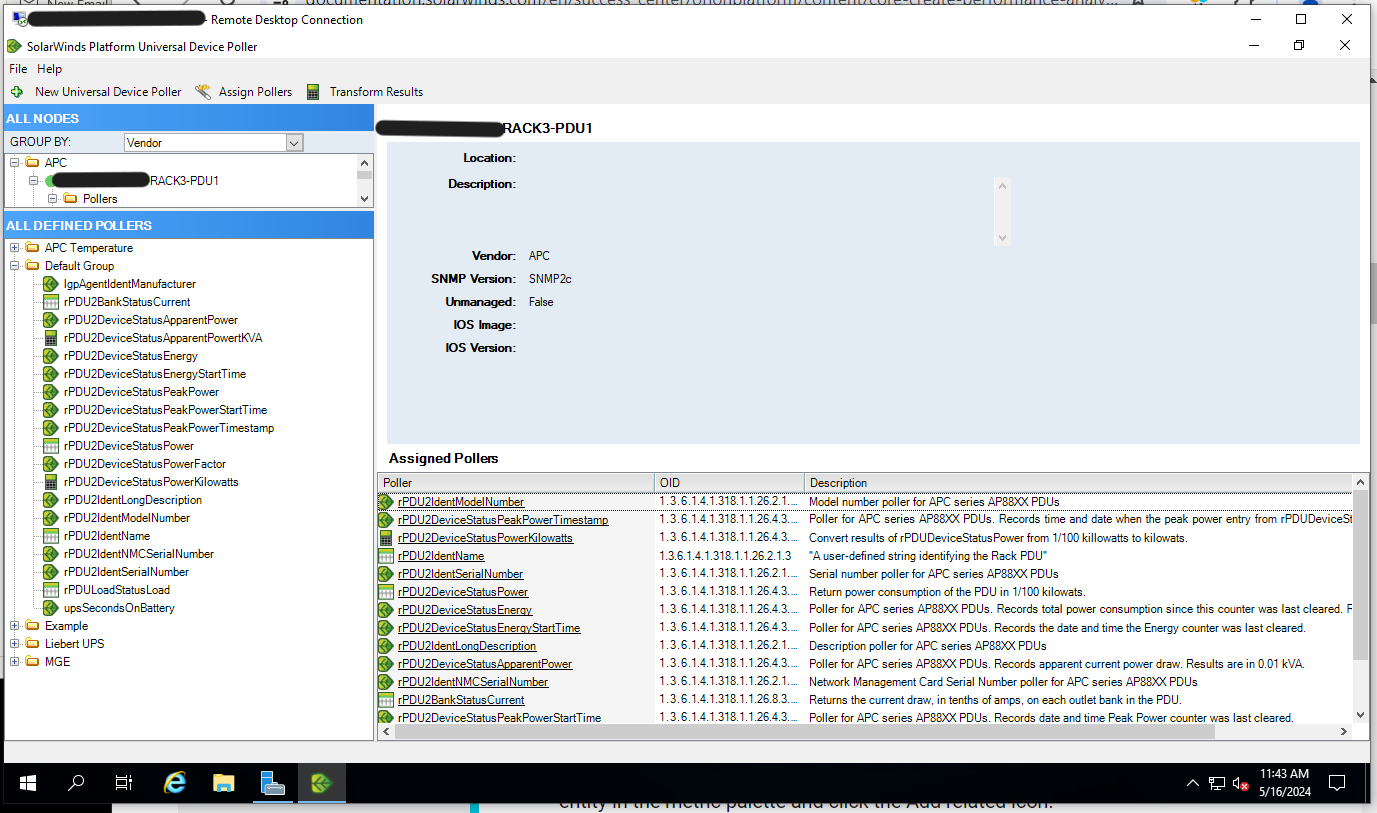Screen dimensions: 1377x813
Task: Click Assigned Pollers horizontal scrollbar thumb
Action: [x=805, y=732]
